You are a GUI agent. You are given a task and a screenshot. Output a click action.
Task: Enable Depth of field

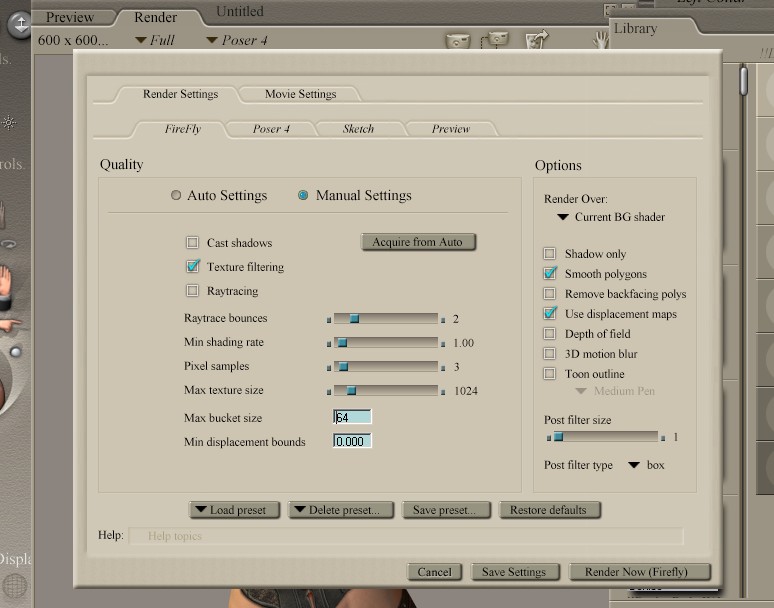pyautogui.click(x=549, y=334)
